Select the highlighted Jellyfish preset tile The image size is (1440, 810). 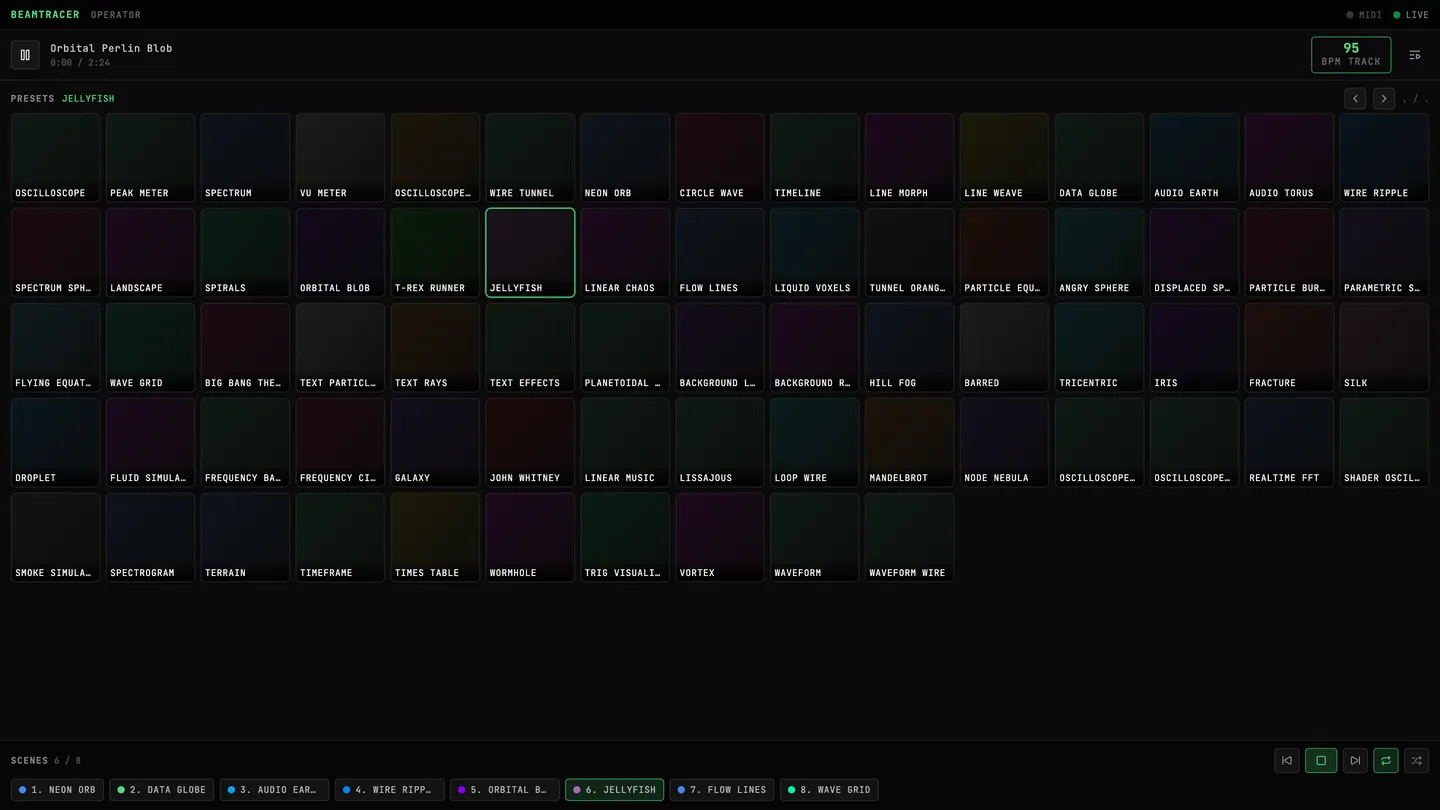click(530, 253)
